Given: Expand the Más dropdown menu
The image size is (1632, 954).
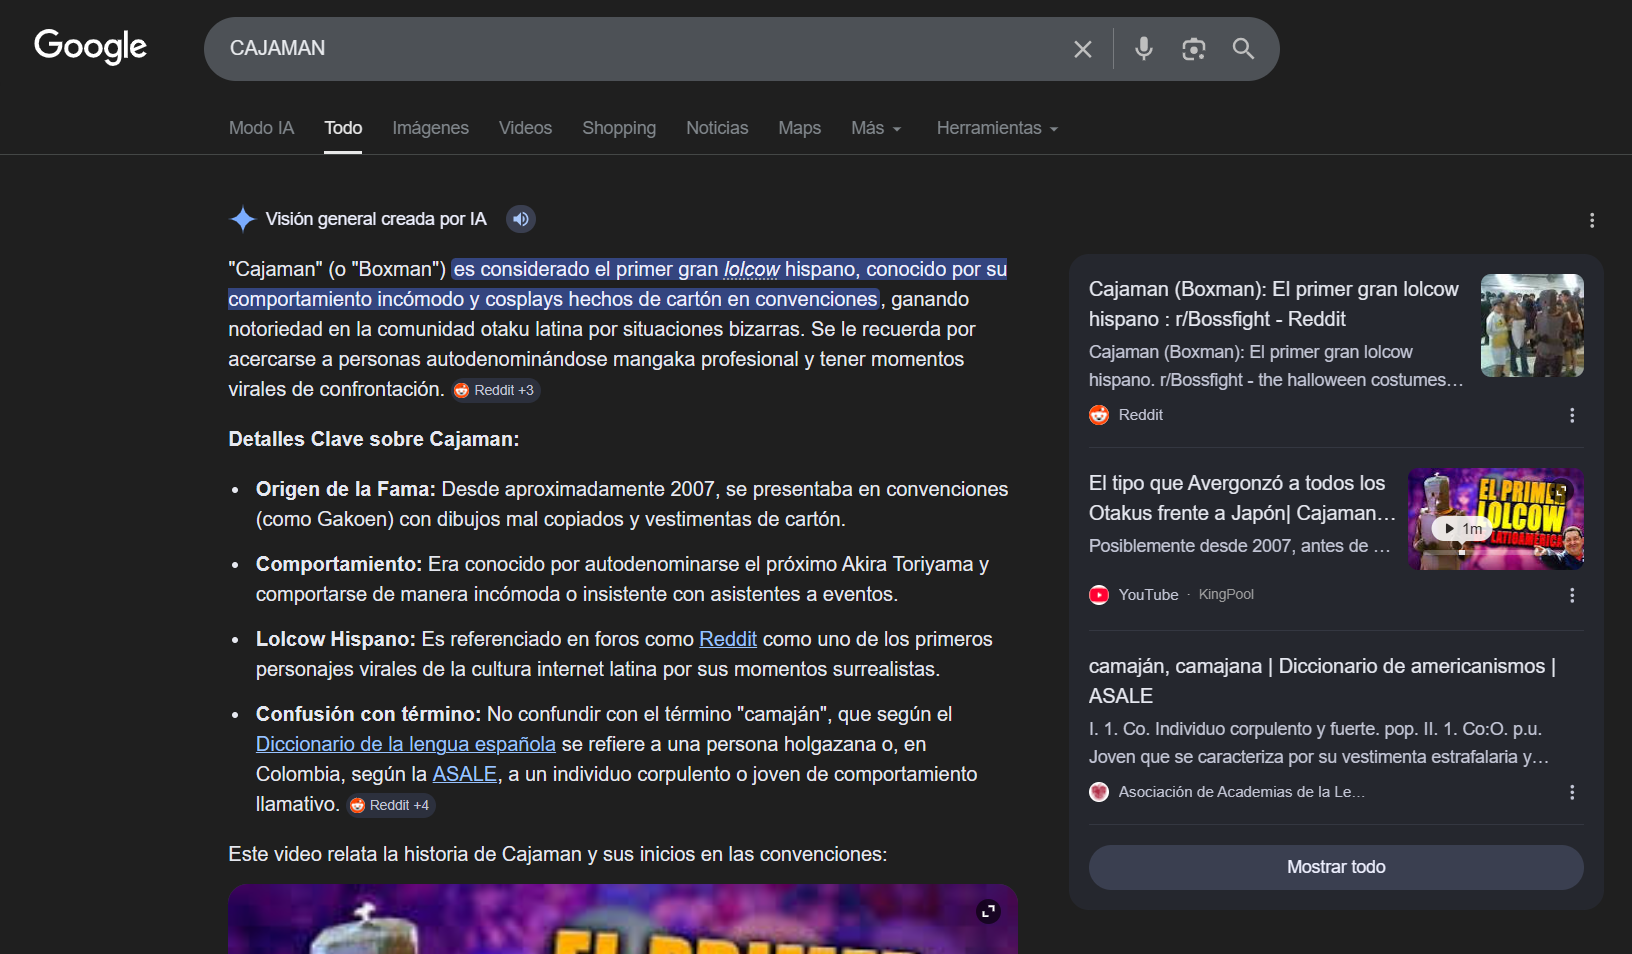Looking at the screenshot, I should [x=876, y=128].
